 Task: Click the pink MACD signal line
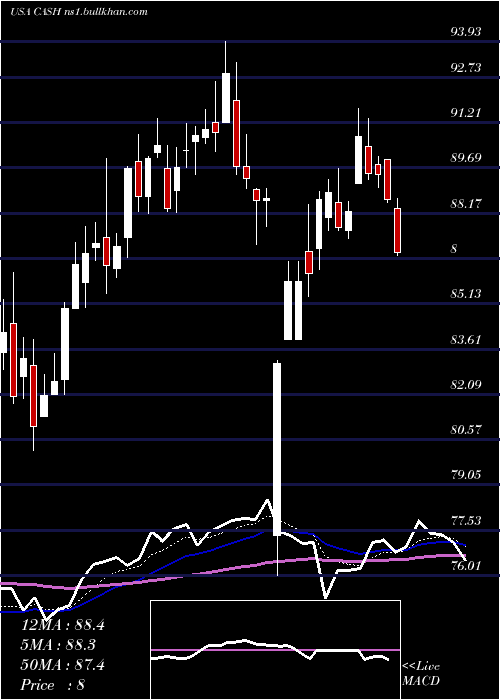click(275, 650)
